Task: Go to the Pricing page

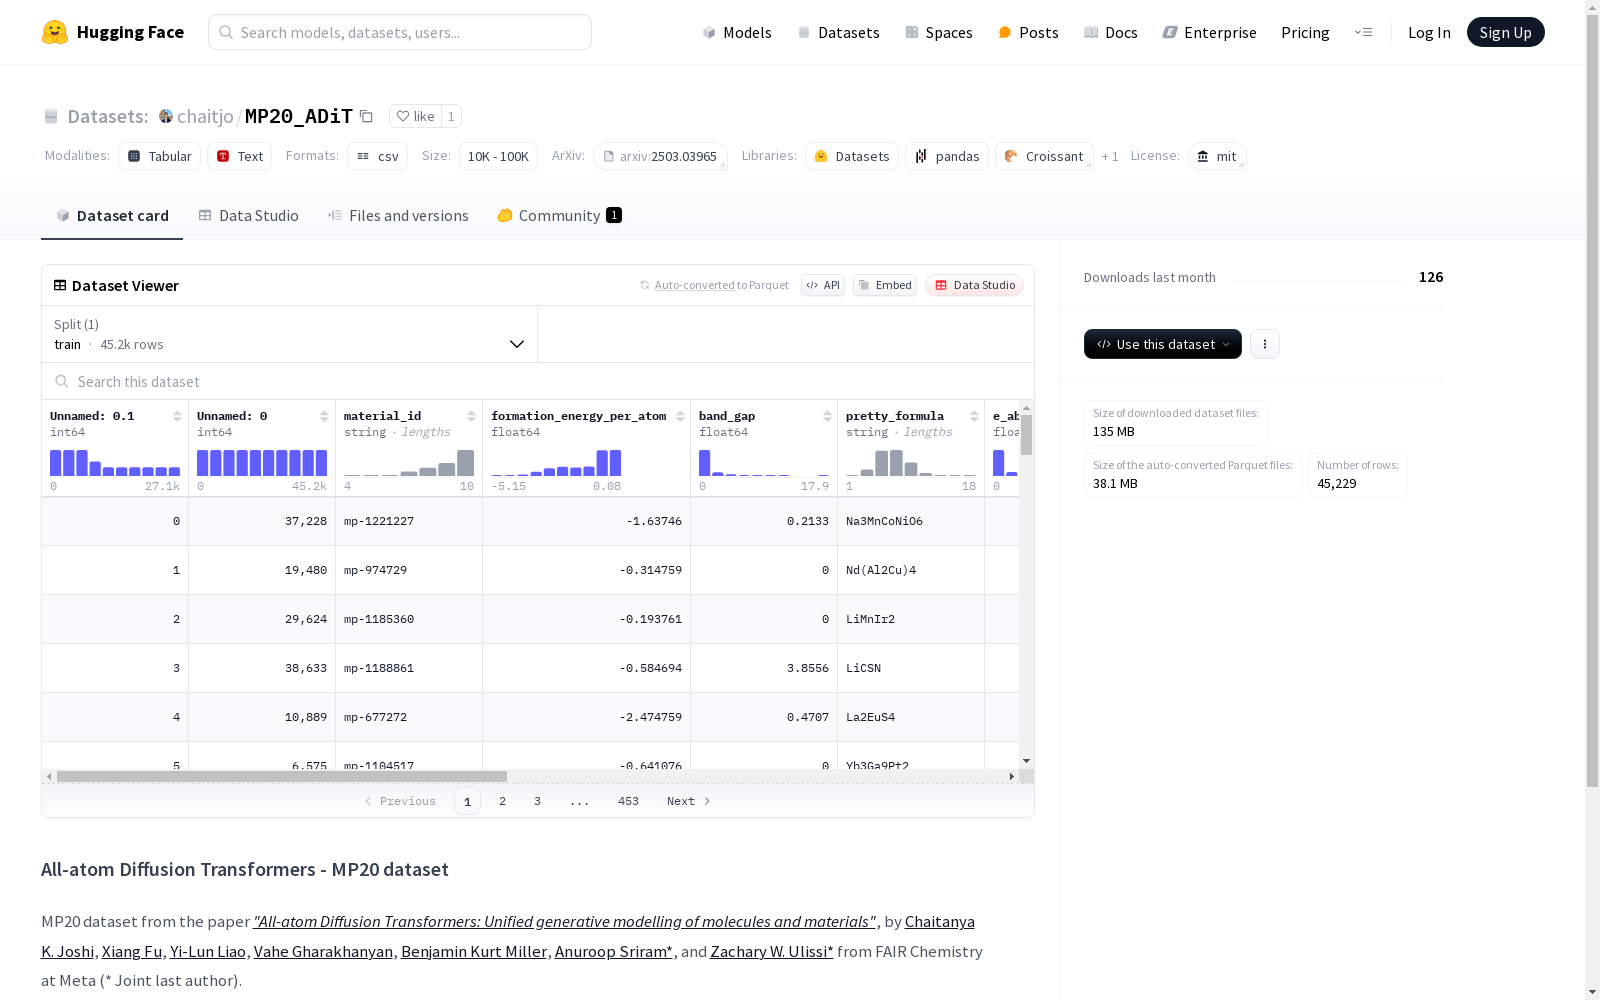Action: [1305, 32]
